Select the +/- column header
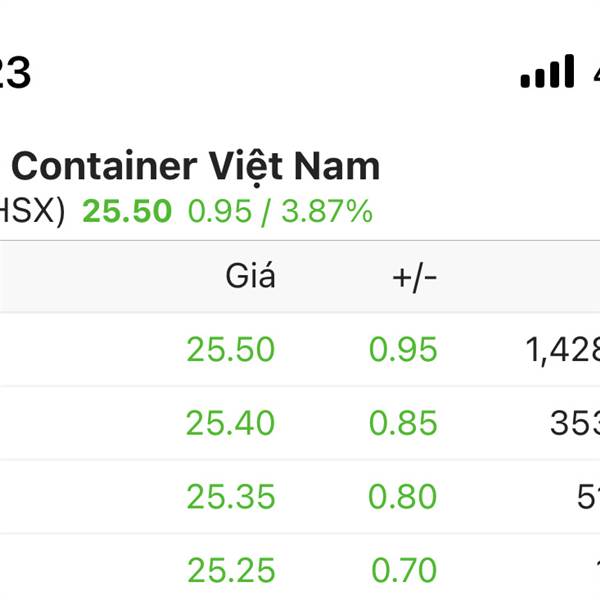The height and width of the screenshot is (600, 600). [414, 277]
